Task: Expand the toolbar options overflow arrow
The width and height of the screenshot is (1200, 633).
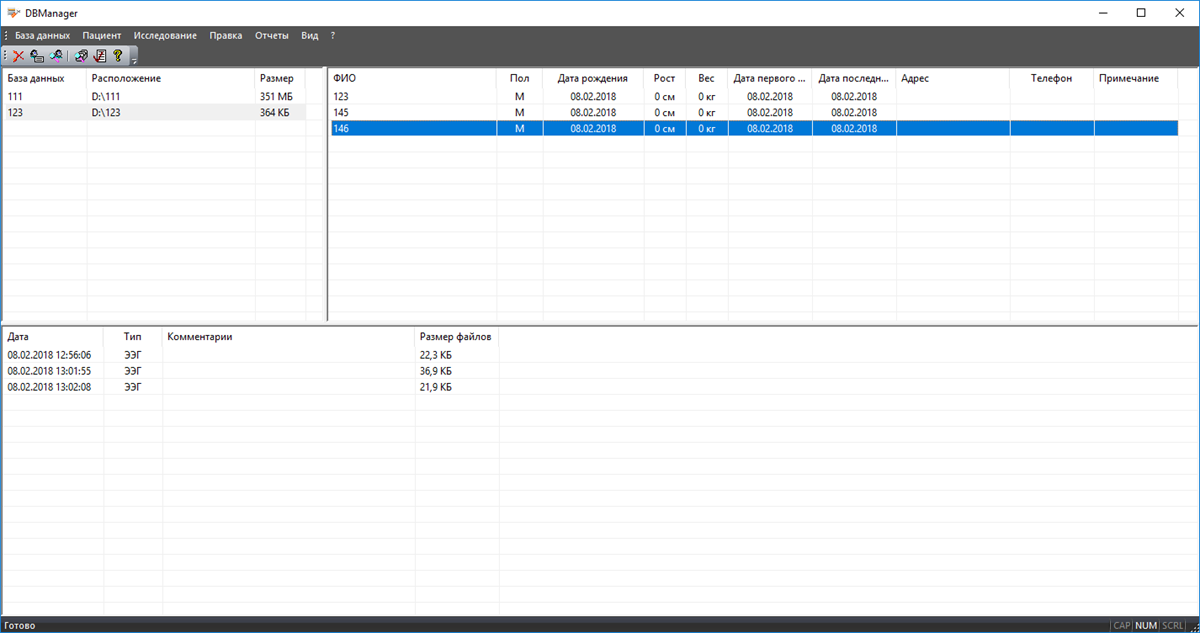Action: click(x=133, y=59)
